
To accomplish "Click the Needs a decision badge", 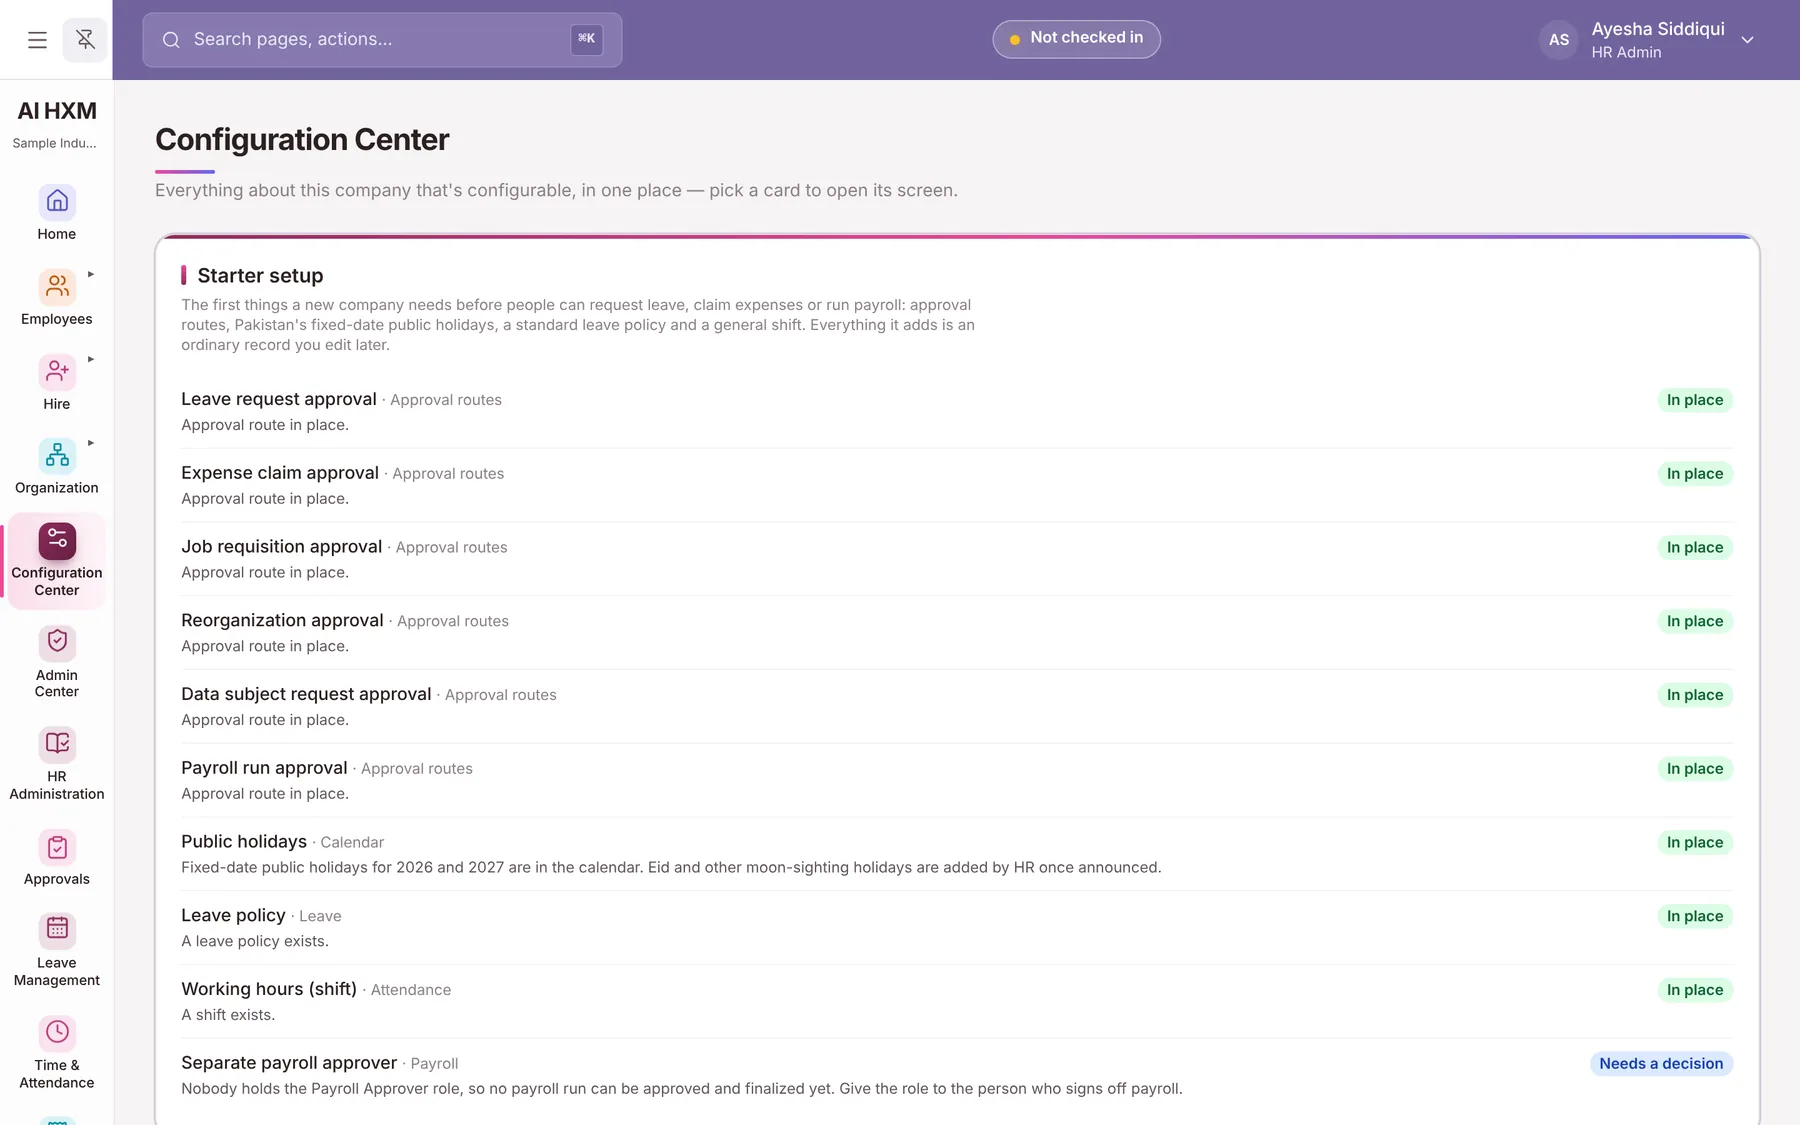I will click(x=1661, y=1064).
